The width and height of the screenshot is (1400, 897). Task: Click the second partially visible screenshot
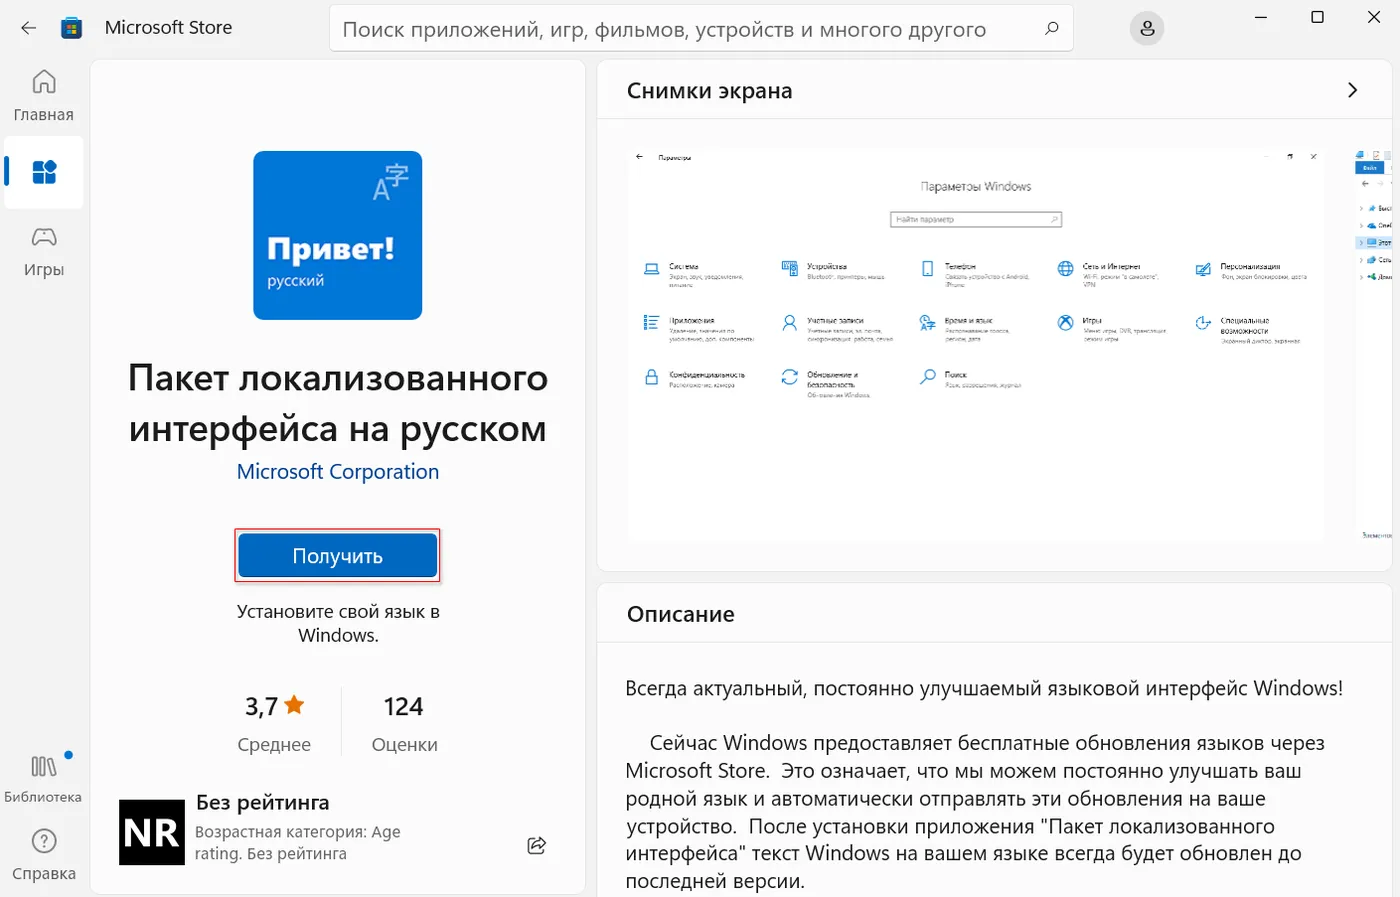tap(1373, 345)
